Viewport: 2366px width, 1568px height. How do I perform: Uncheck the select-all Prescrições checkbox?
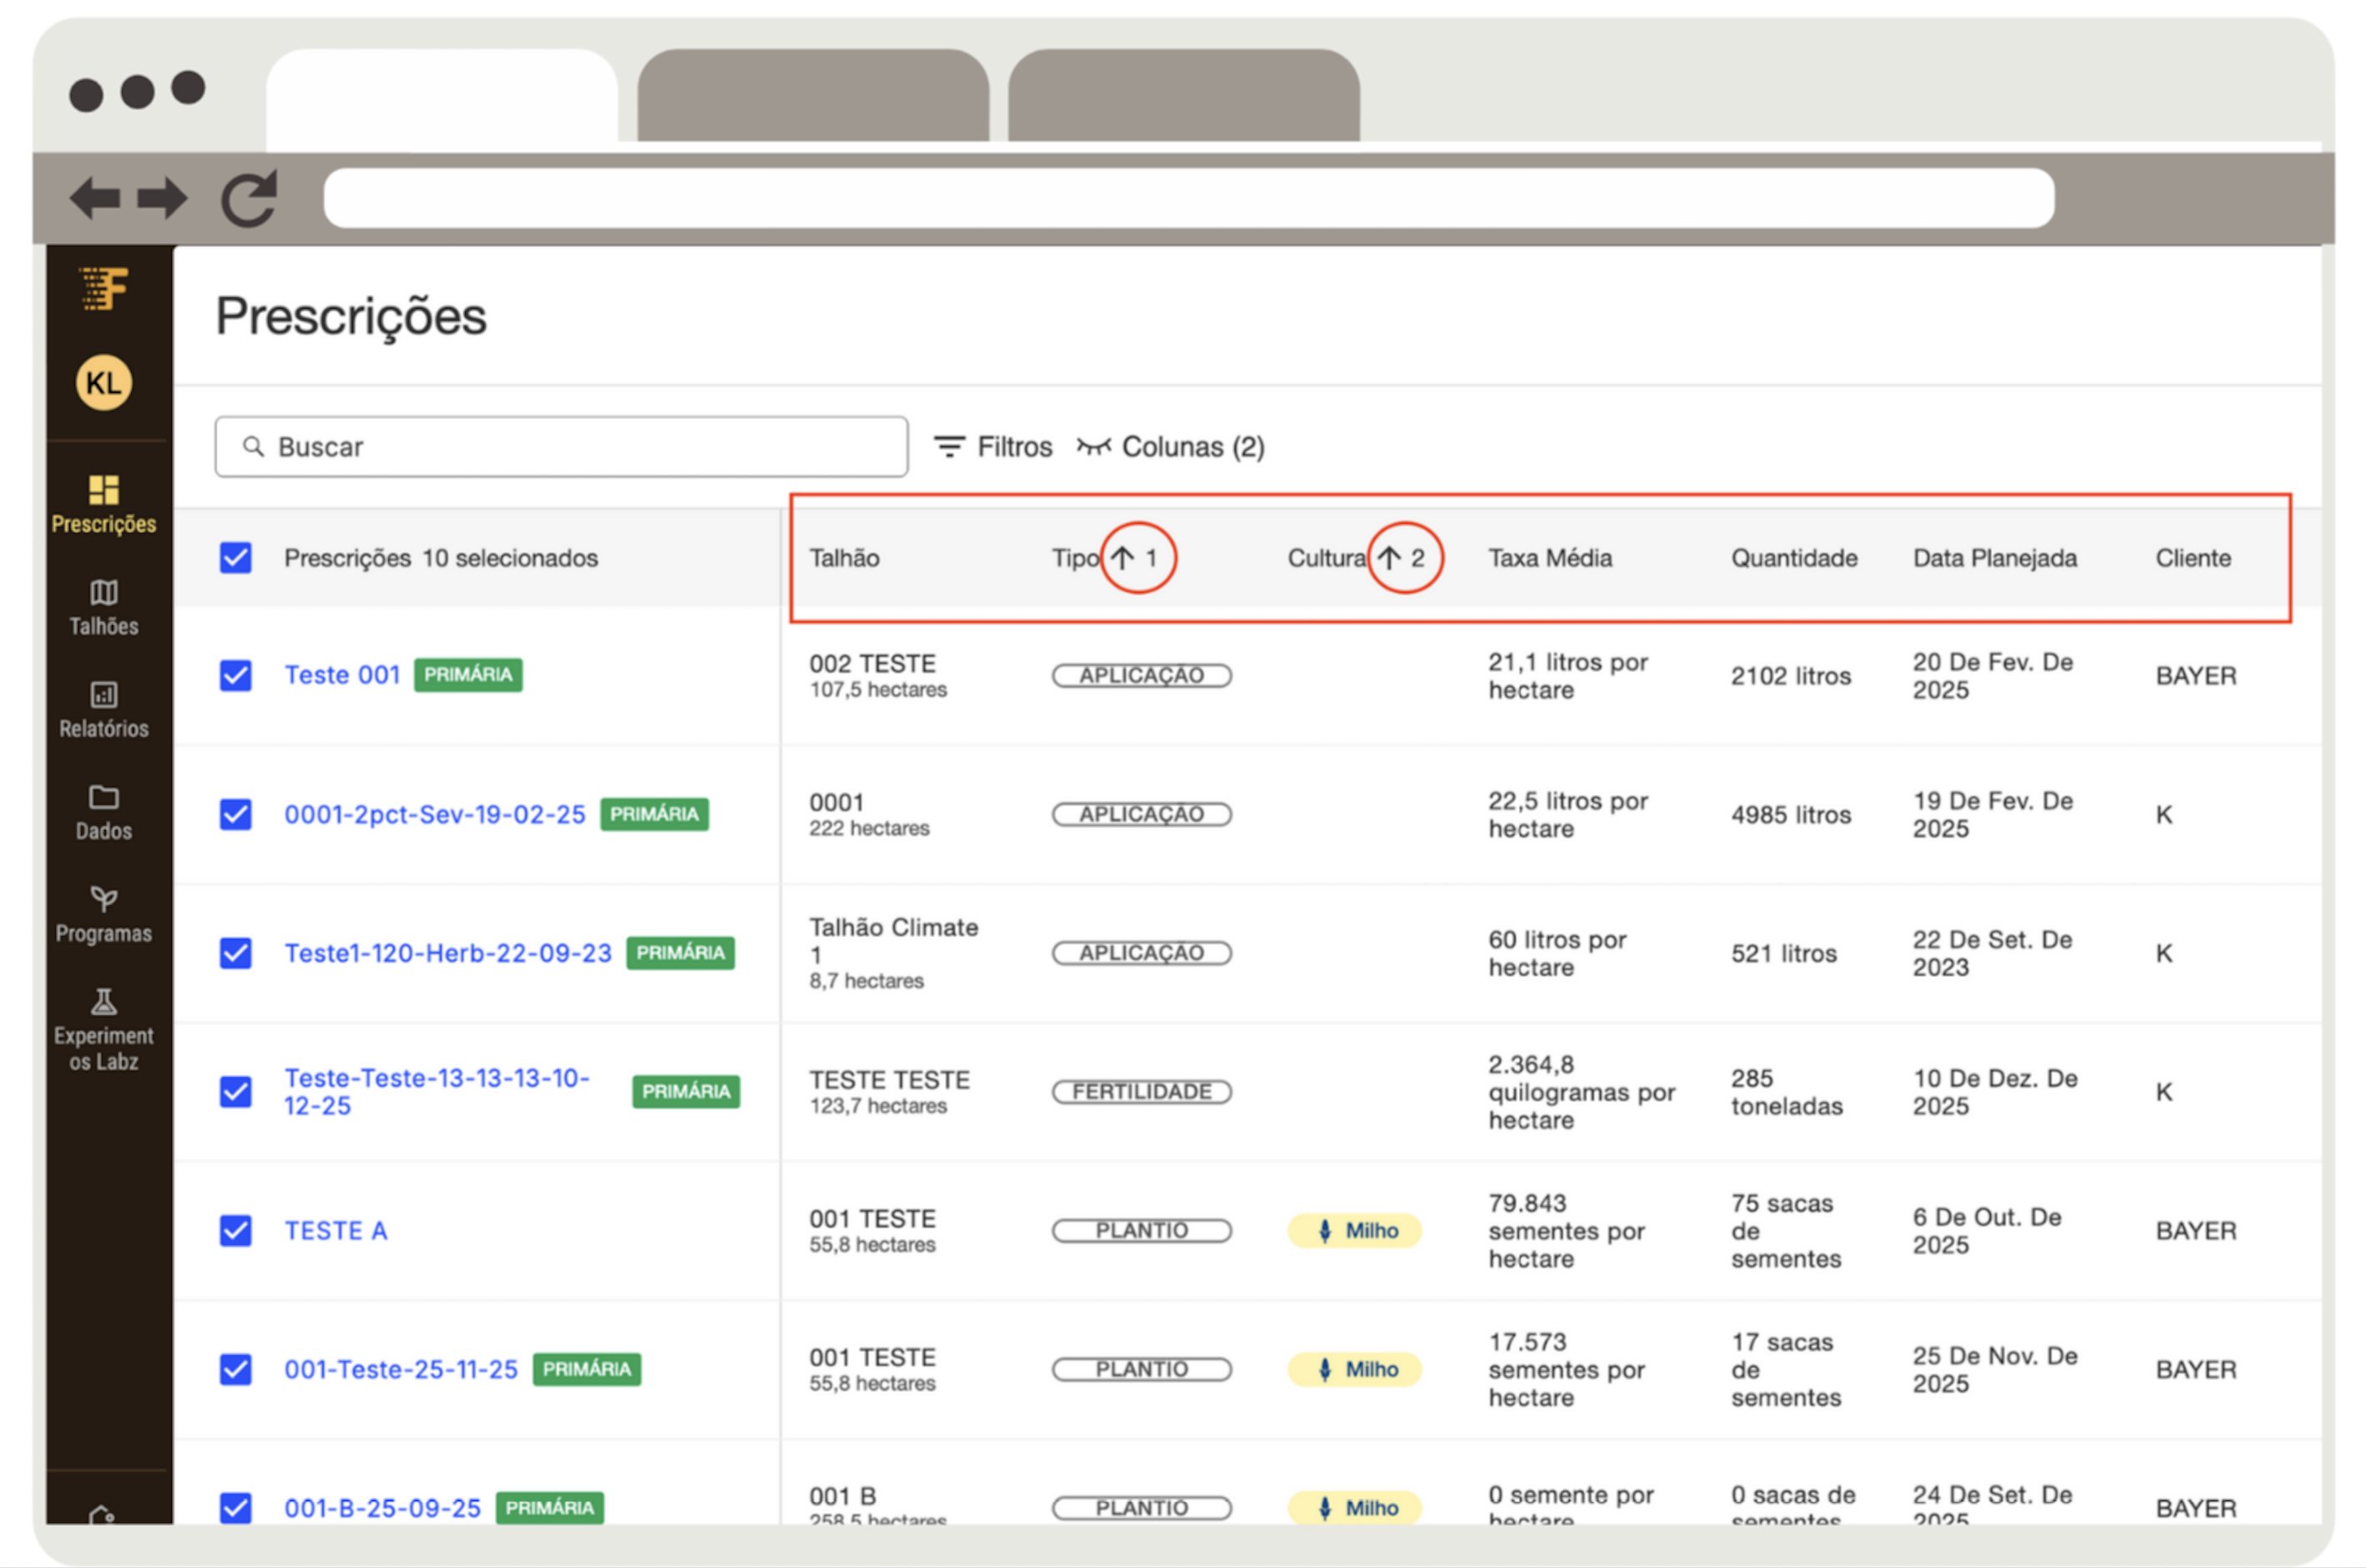235,557
